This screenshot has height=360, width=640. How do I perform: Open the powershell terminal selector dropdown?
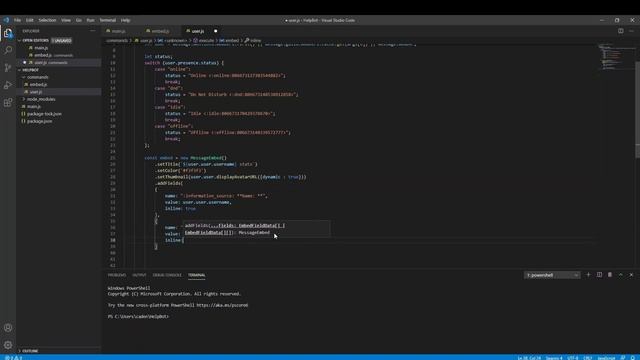tap(552, 275)
